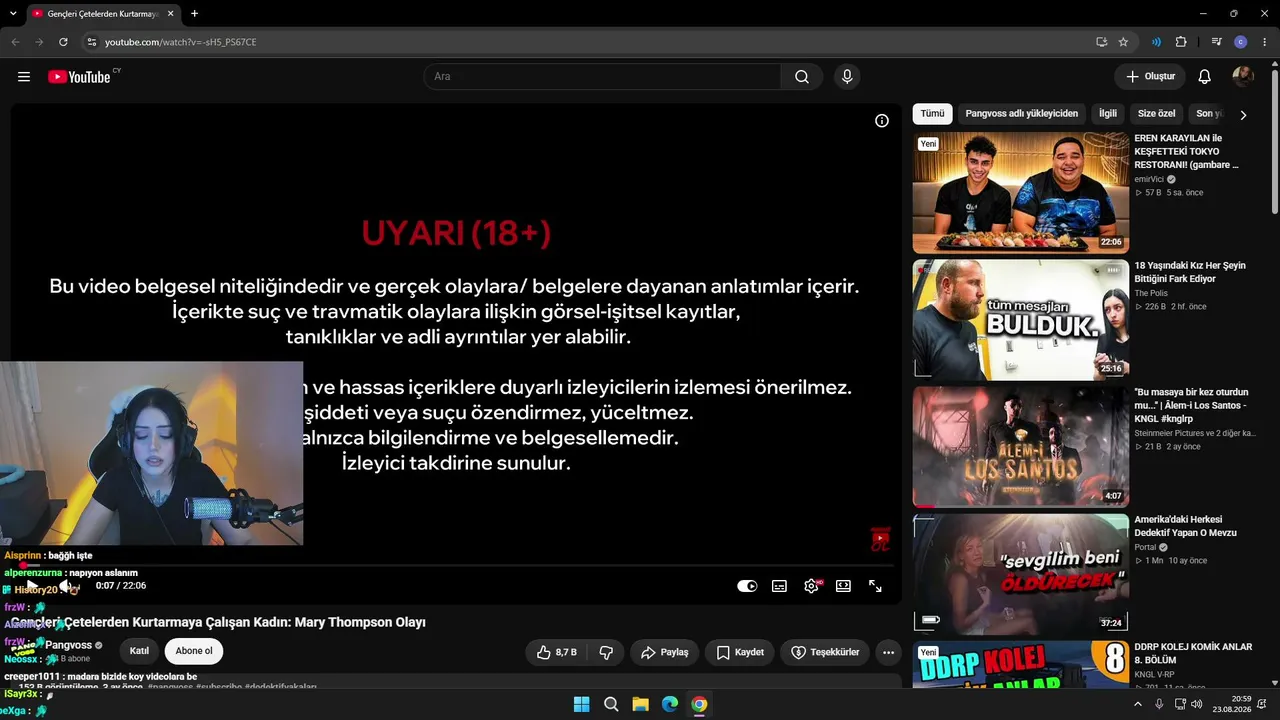Toggle autoplay switch in player
Image resolution: width=1280 pixels, height=720 pixels.
747,586
